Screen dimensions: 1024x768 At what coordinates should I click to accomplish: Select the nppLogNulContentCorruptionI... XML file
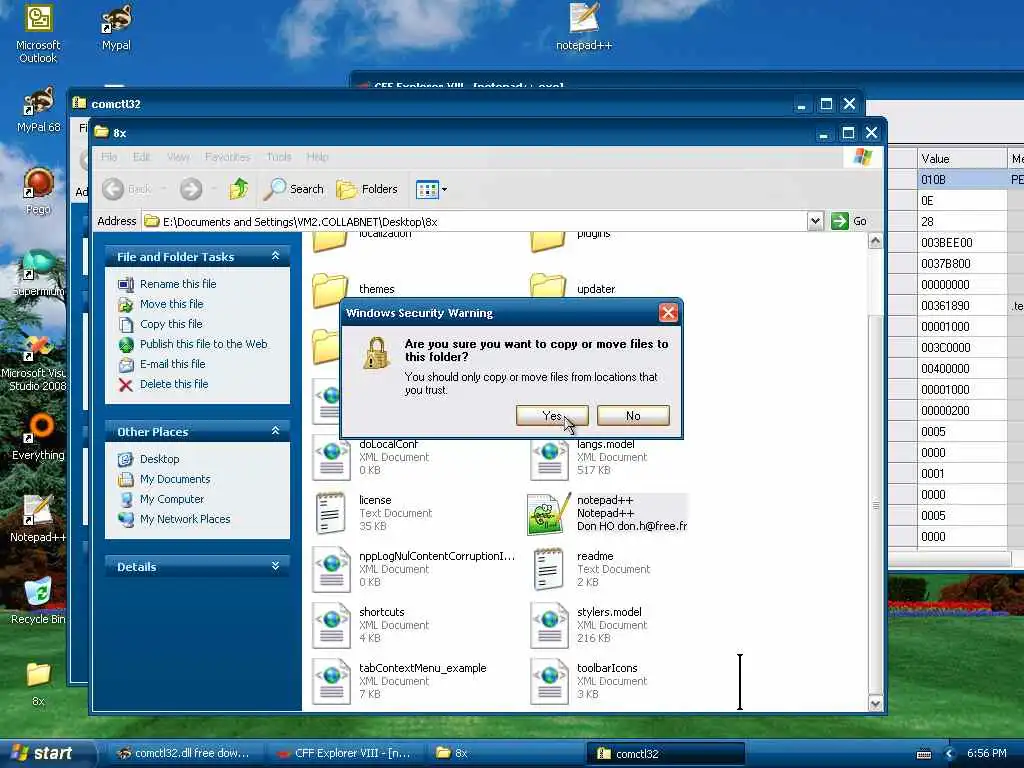[413, 569]
